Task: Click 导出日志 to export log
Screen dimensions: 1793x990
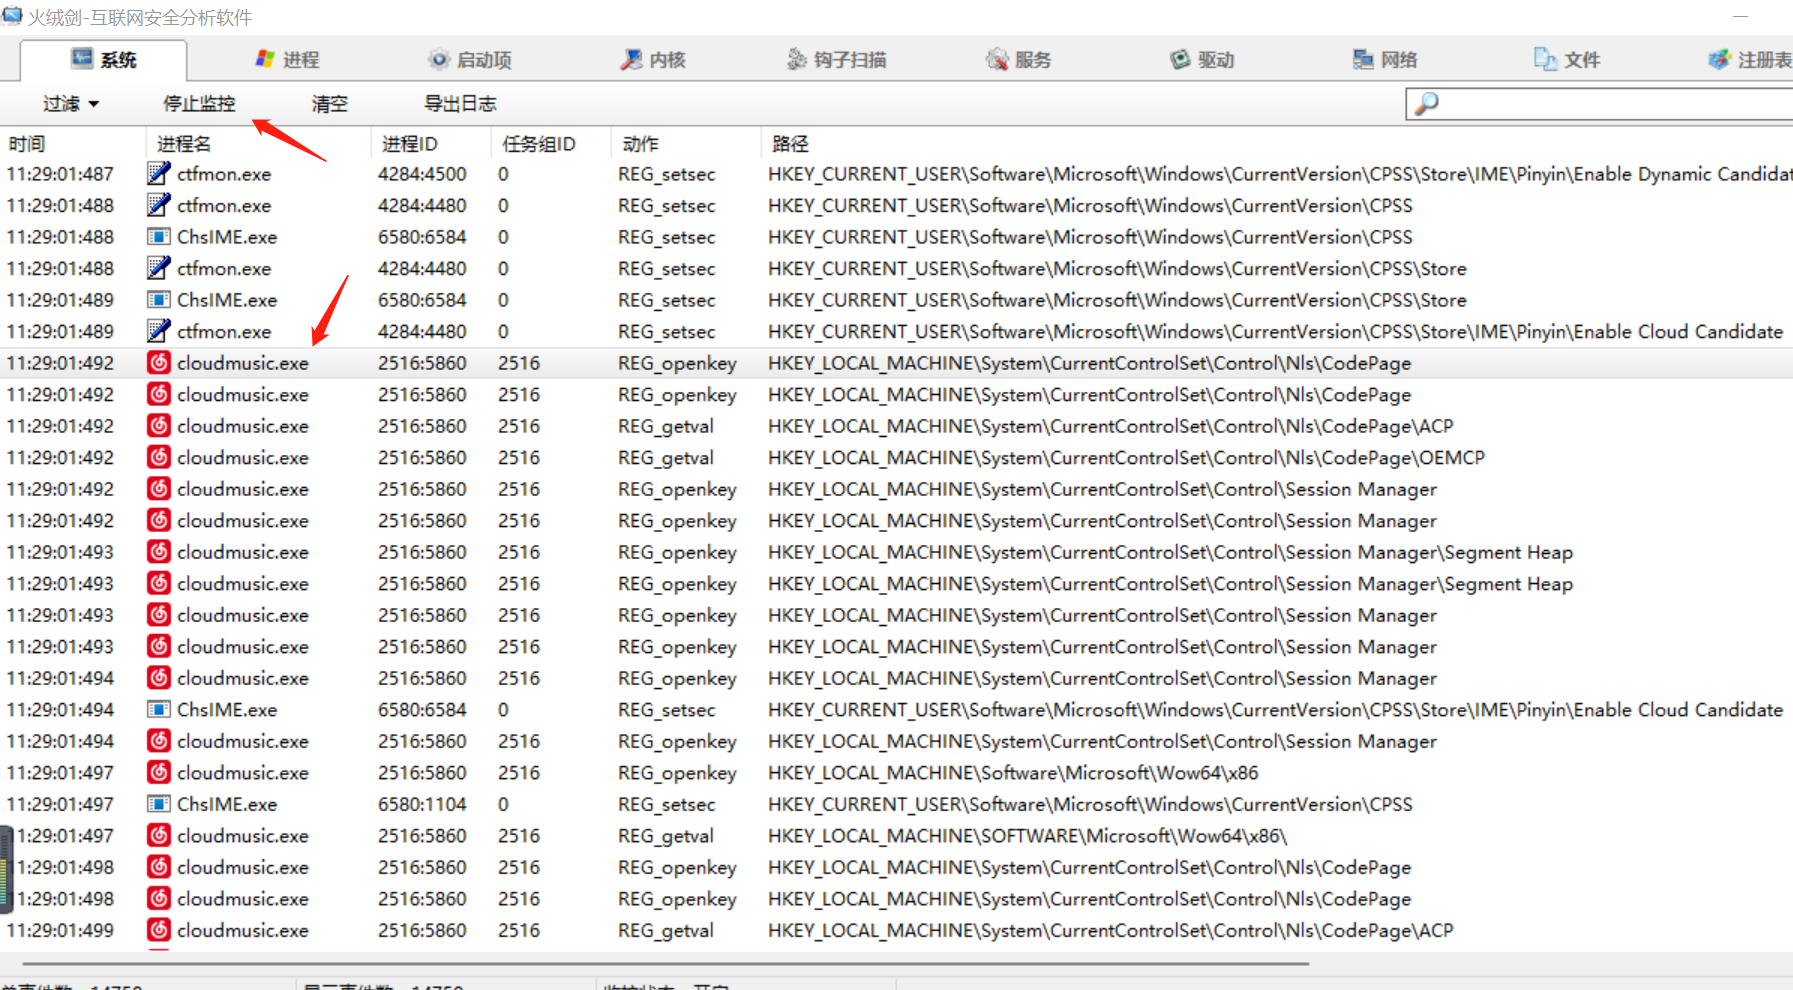Action: coord(460,104)
